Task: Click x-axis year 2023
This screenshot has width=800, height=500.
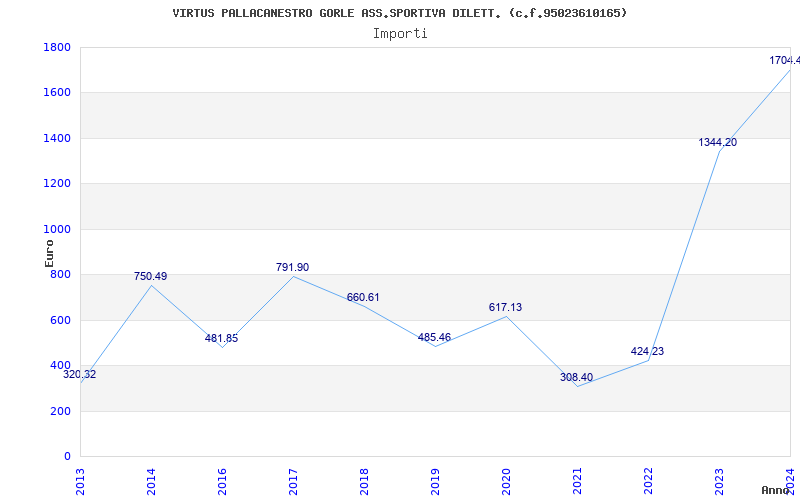Action: 719,481
